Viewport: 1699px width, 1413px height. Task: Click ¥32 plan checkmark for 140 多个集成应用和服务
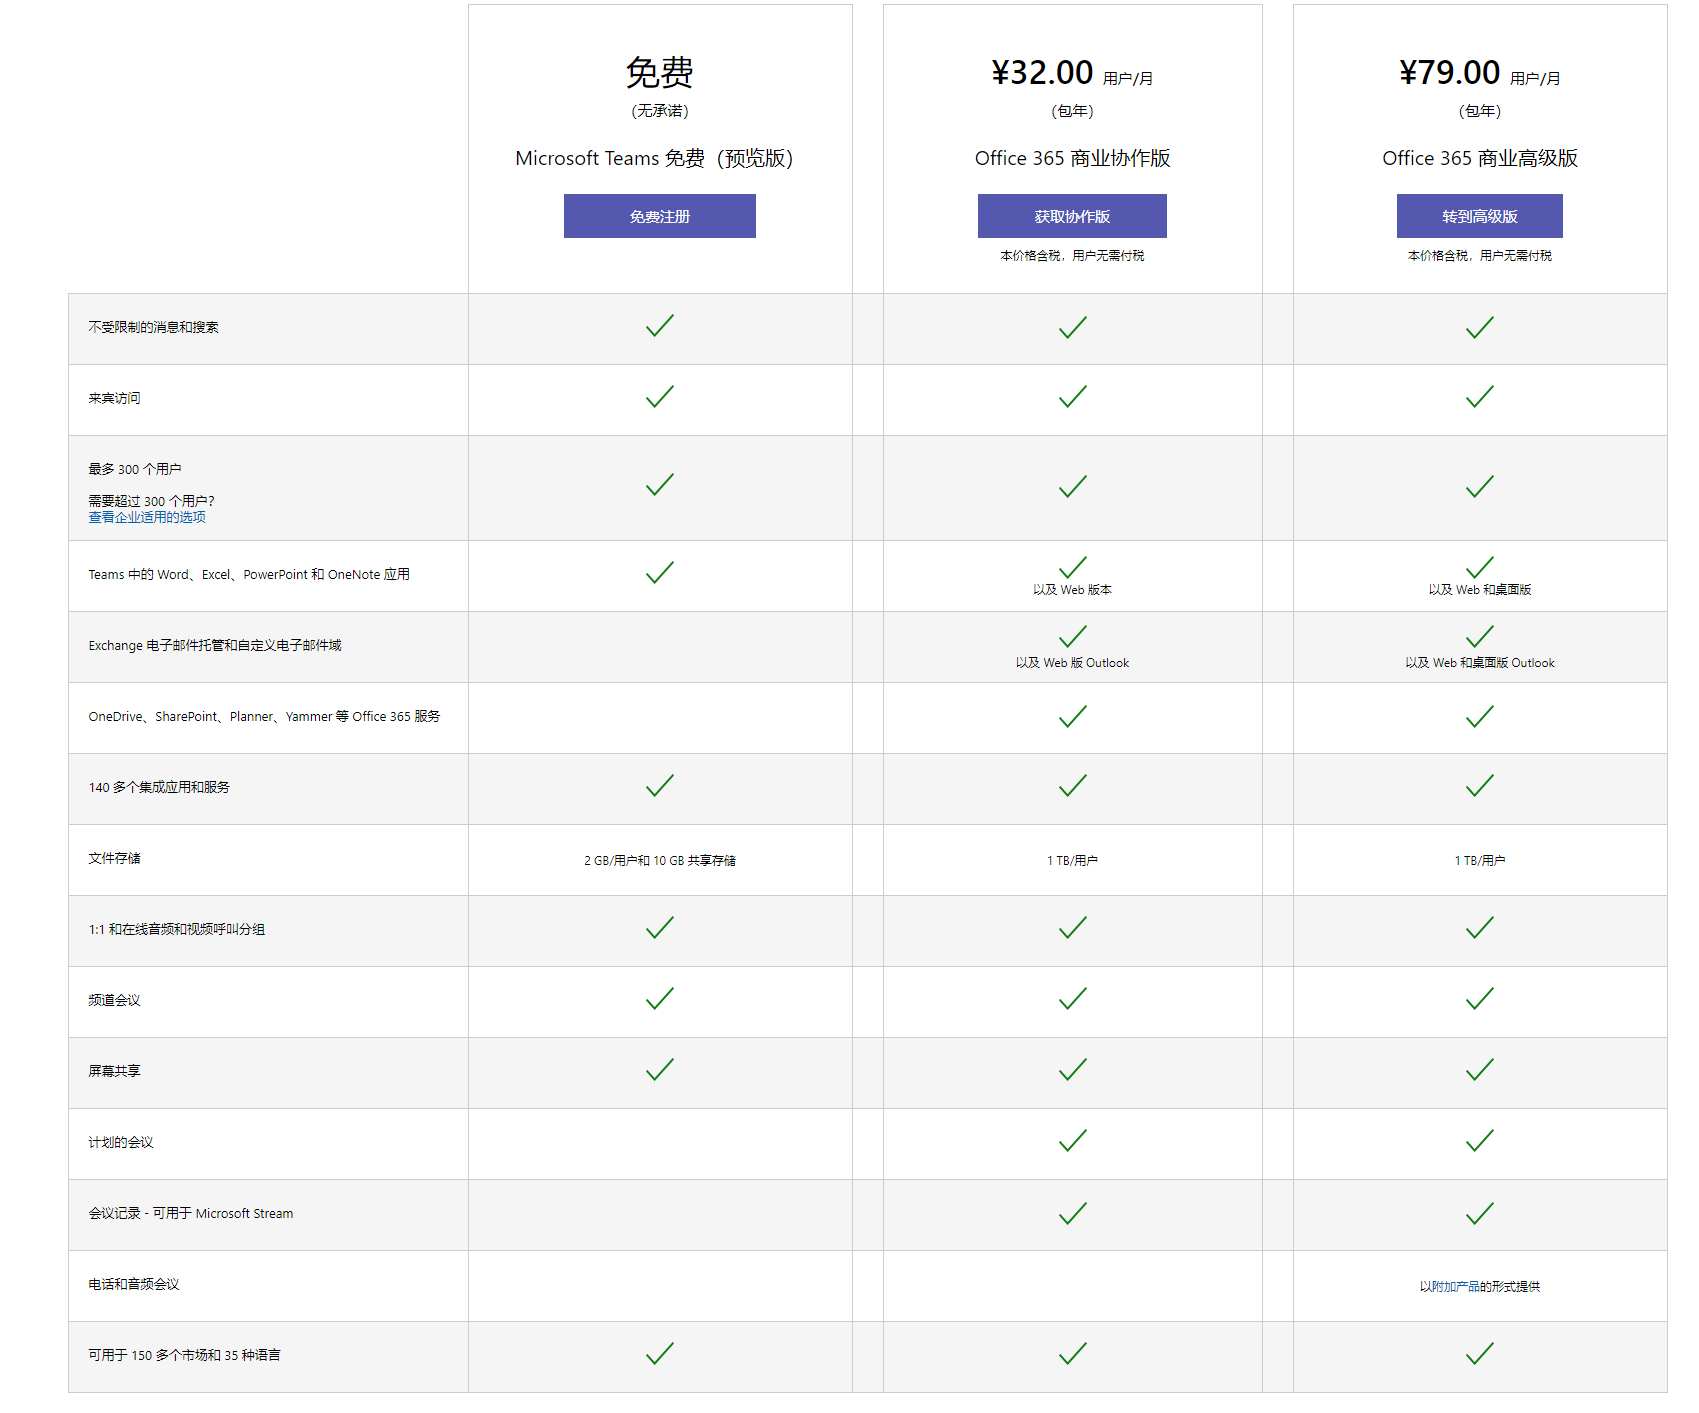1072,786
